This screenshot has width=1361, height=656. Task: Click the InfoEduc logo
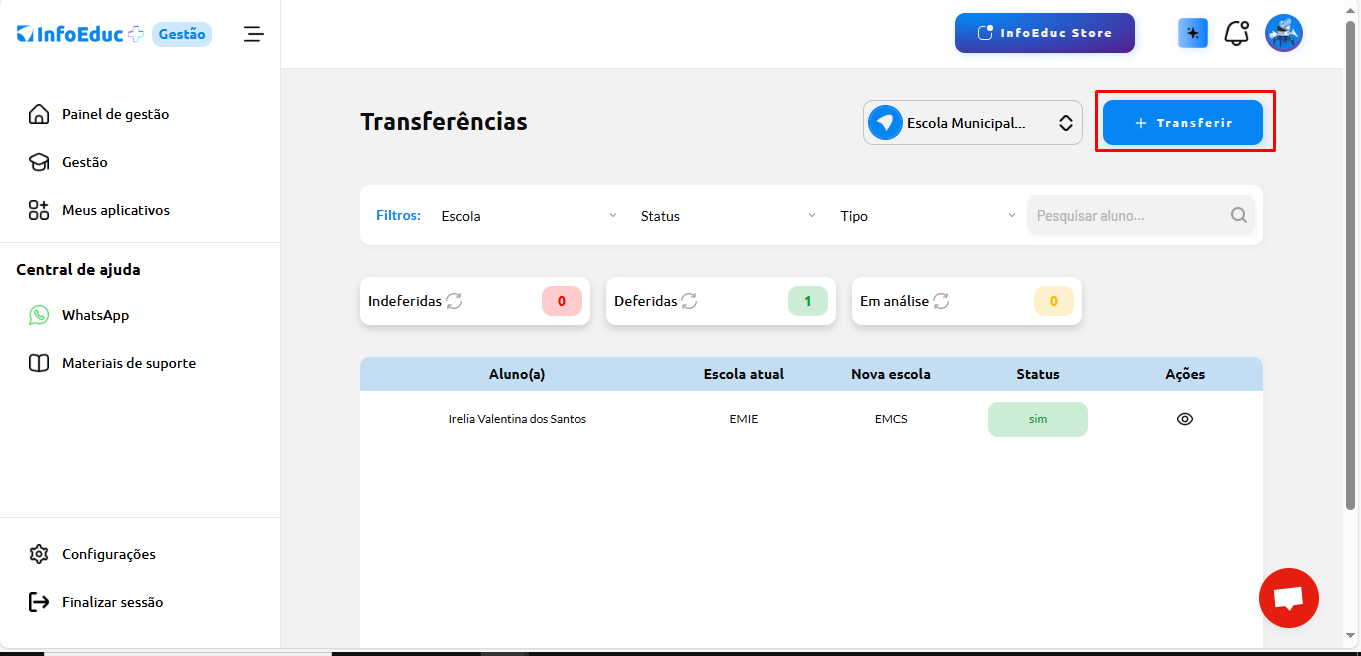pos(80,34)
